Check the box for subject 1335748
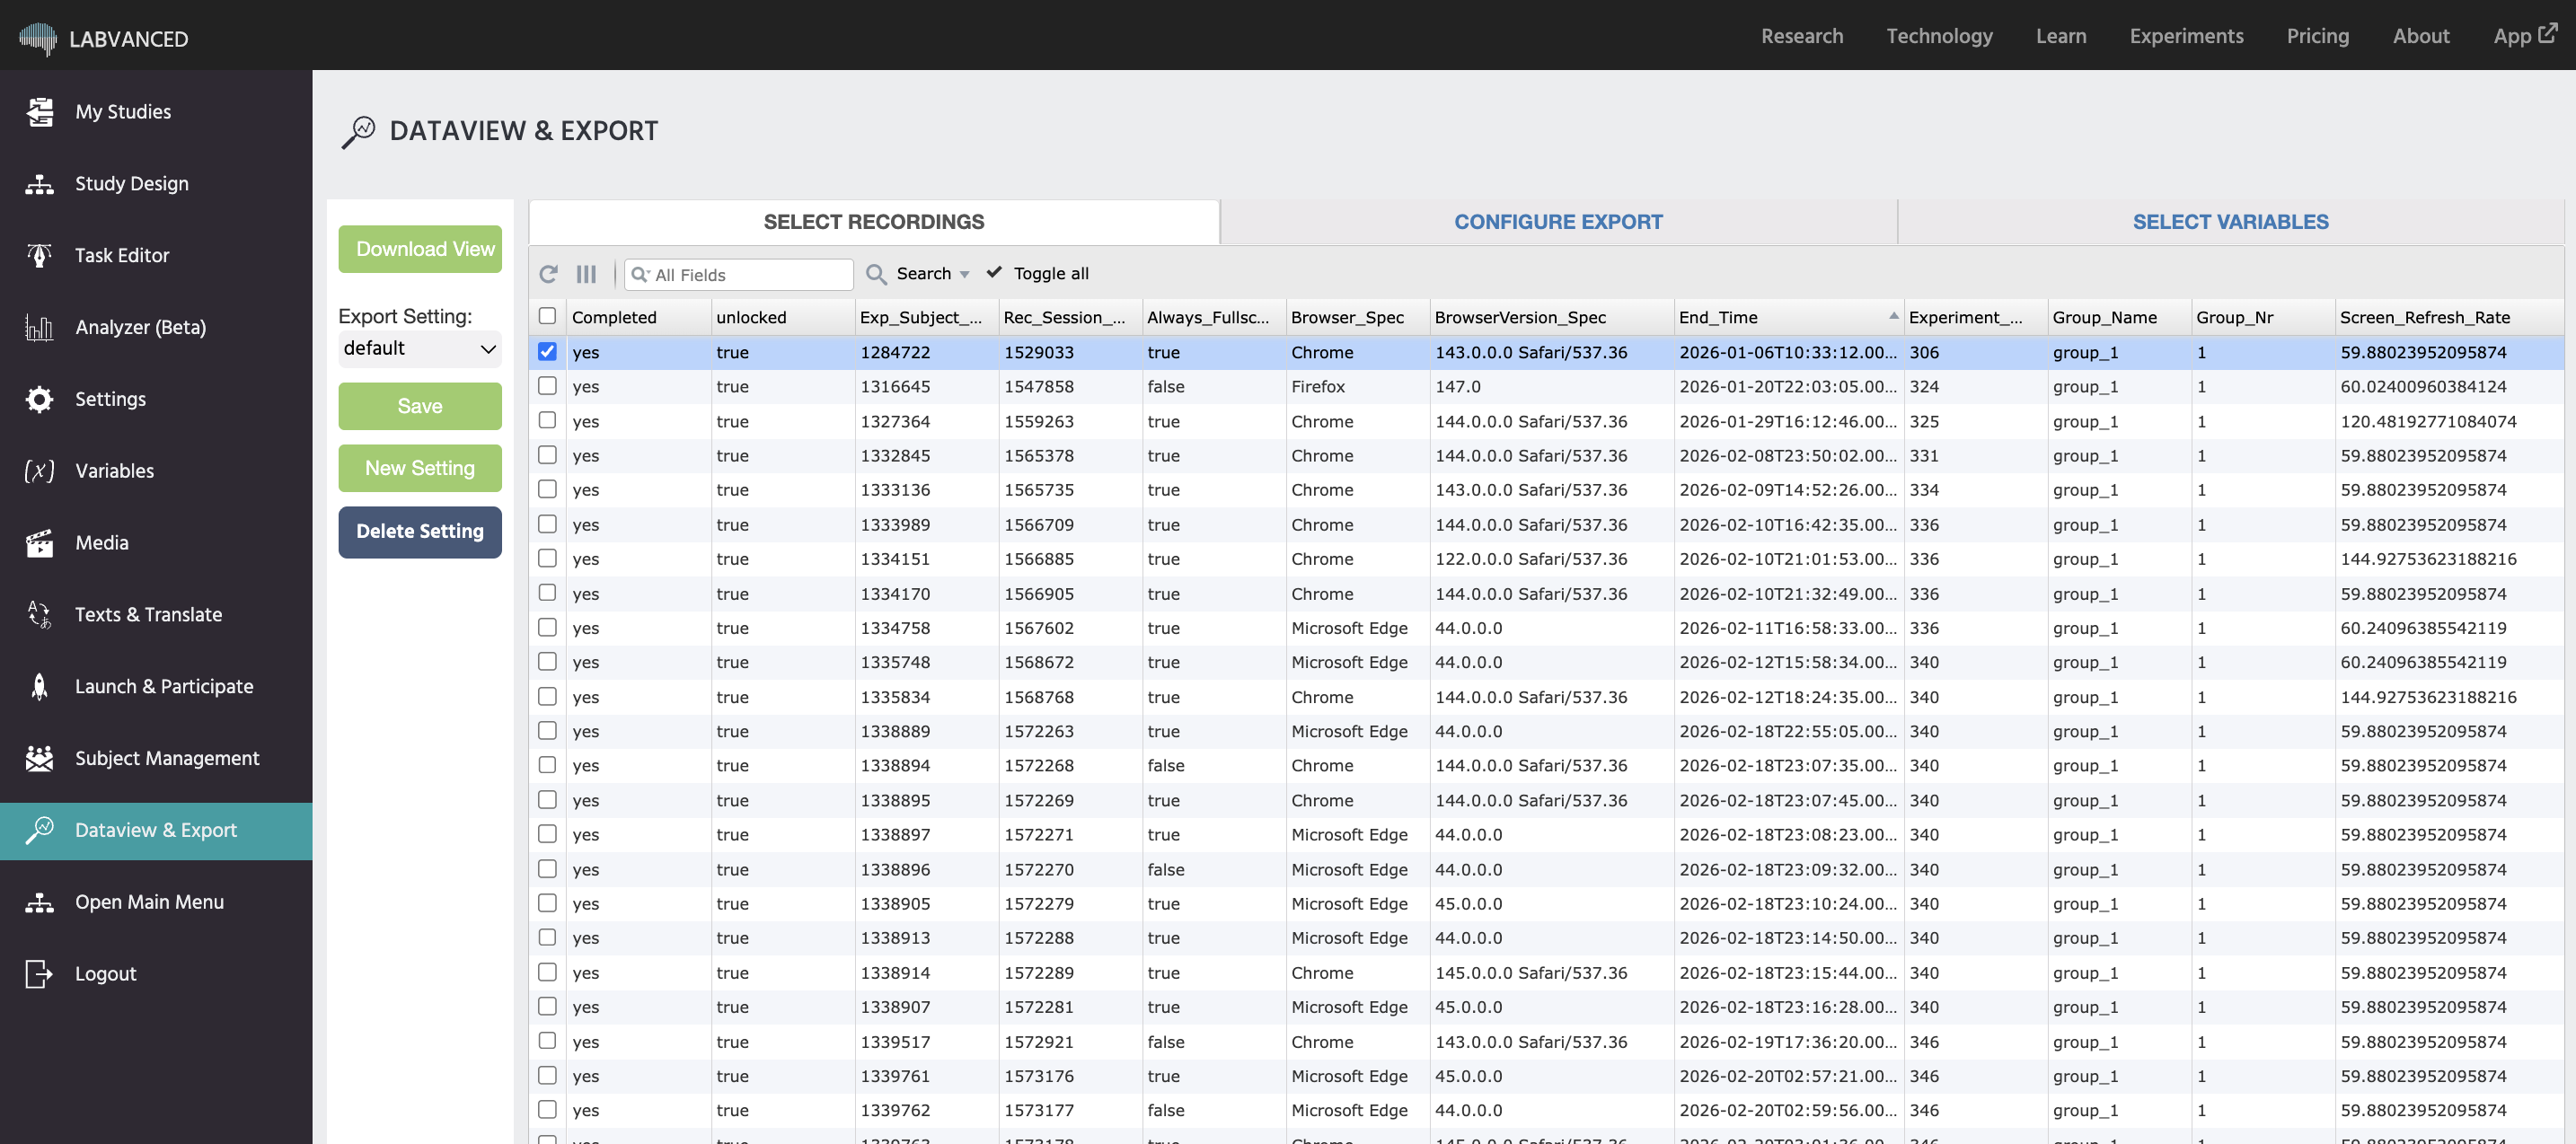This screenshot has width=2576, height=1144. coord(547,662)
